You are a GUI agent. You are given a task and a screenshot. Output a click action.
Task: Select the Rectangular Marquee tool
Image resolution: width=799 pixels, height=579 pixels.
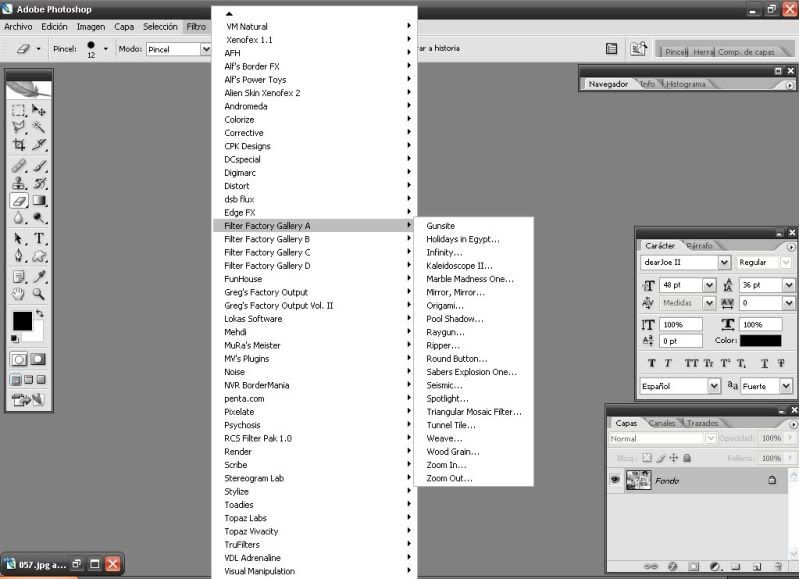[x=19, y=110]
